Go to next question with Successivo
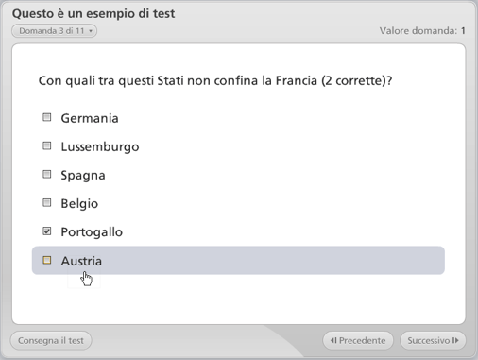Image resolution: width=478 pixels, height=360 pixels. pos(433,341)
